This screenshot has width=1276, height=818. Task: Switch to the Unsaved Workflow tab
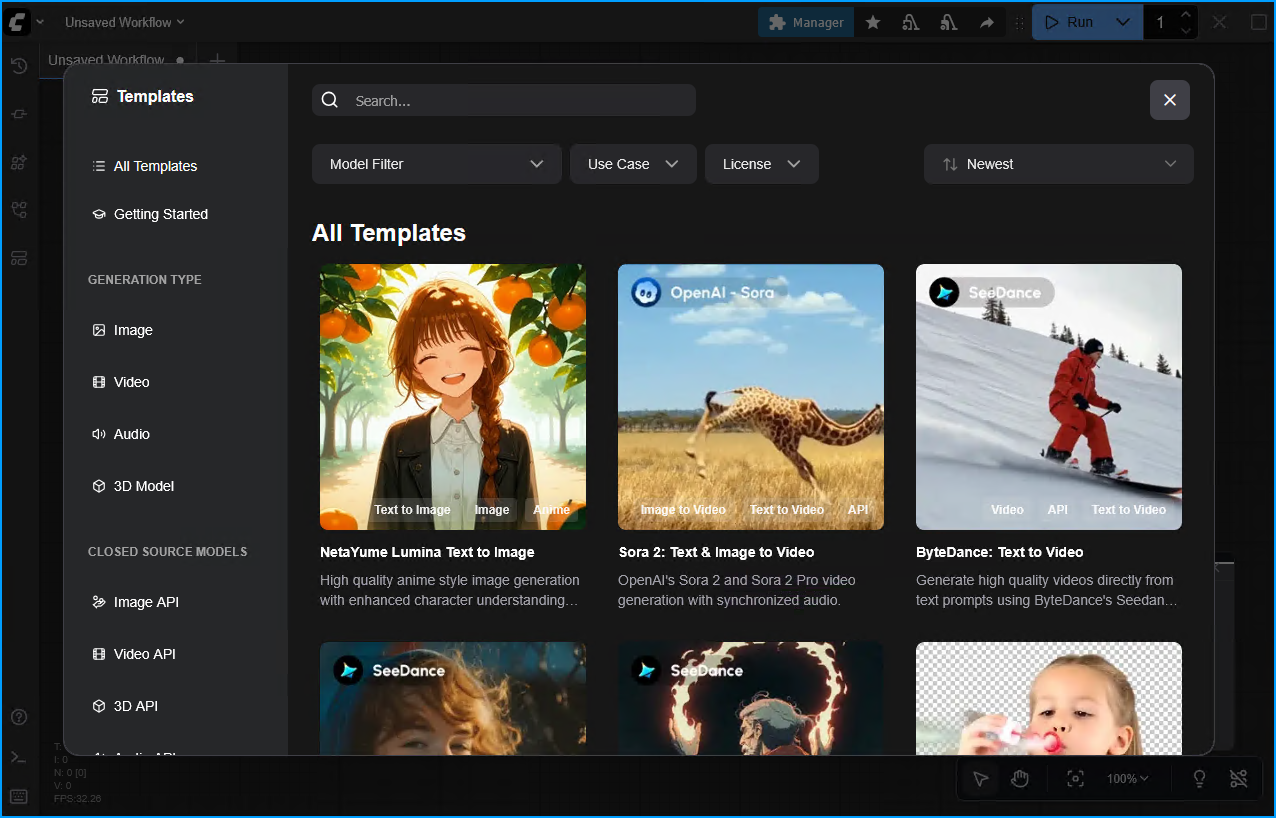tap(107, 60)
